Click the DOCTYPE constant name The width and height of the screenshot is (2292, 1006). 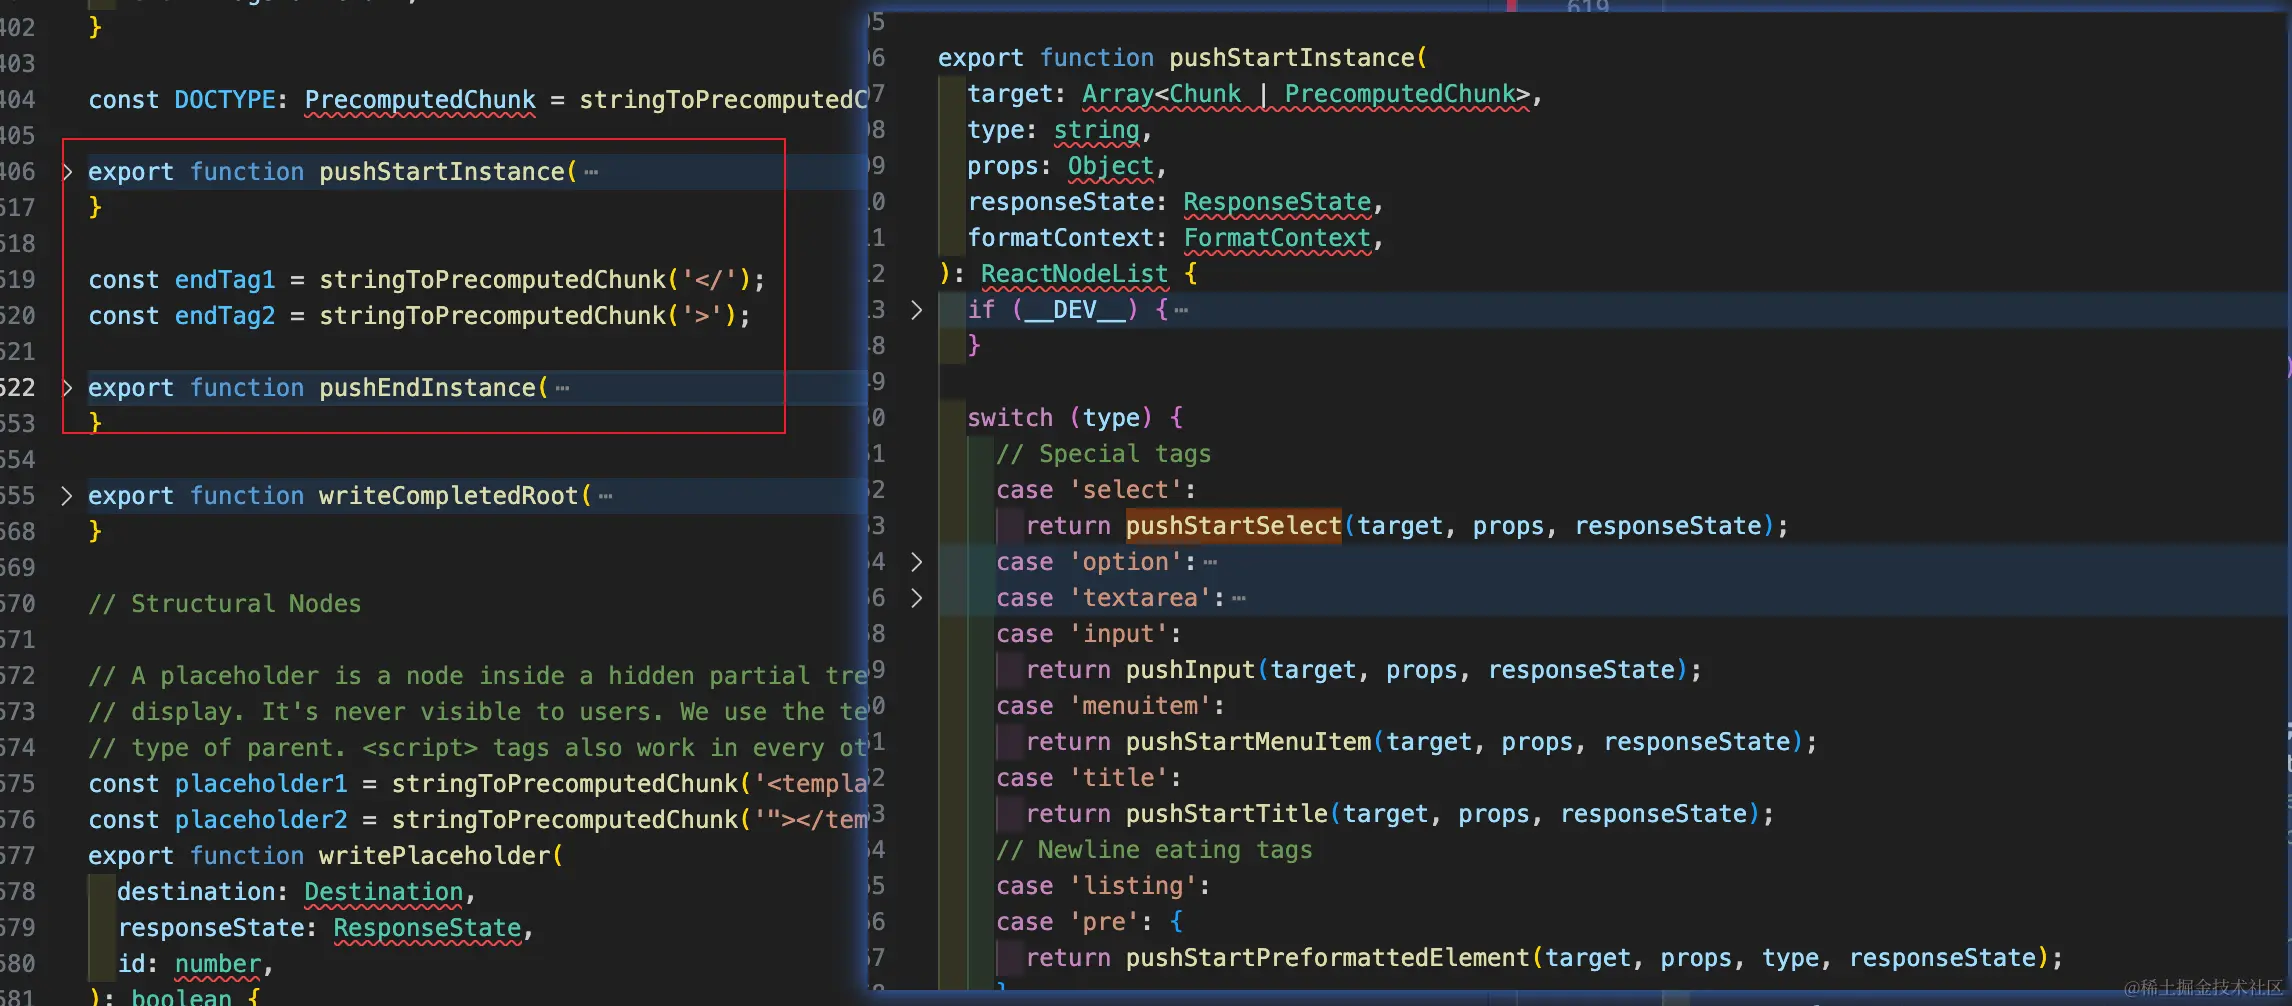point(225,100)
